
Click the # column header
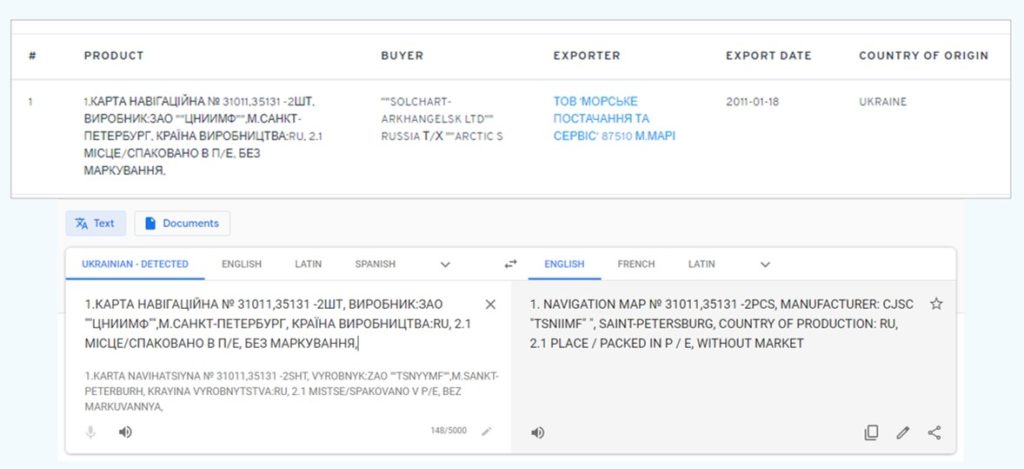(32, 56)
